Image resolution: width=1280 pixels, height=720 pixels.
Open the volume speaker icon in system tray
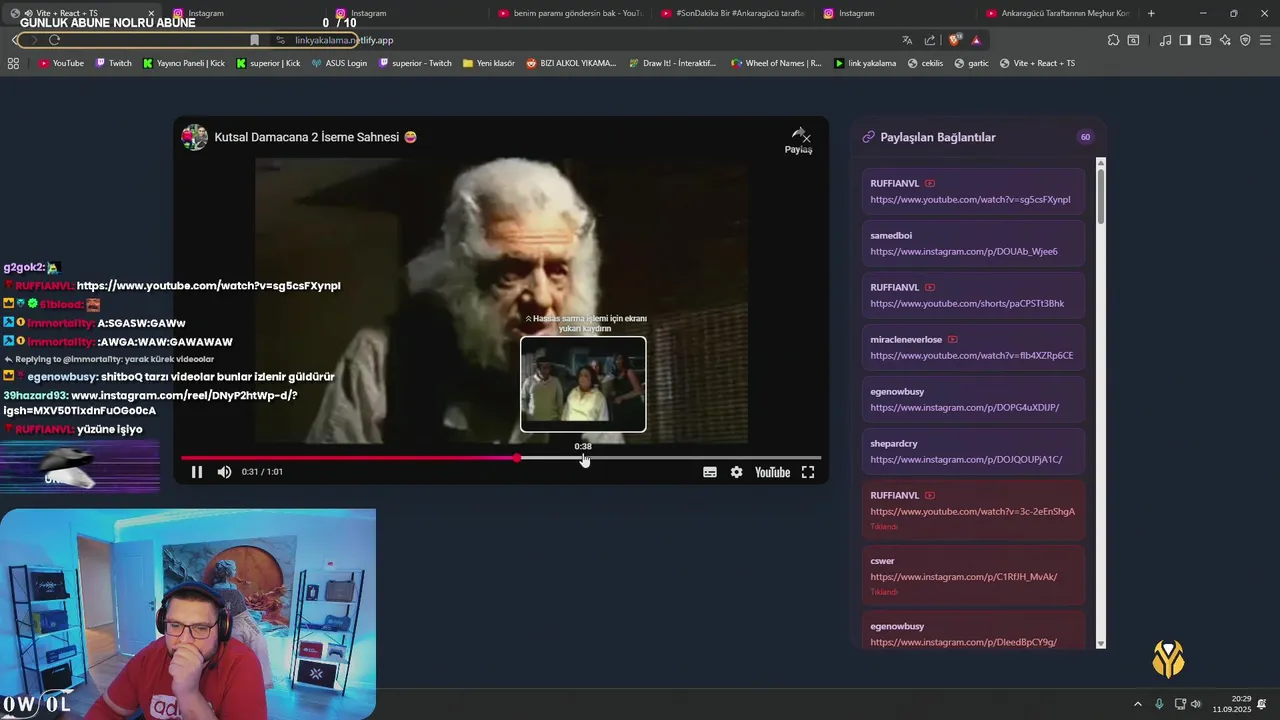click(x=1196, y=704)
